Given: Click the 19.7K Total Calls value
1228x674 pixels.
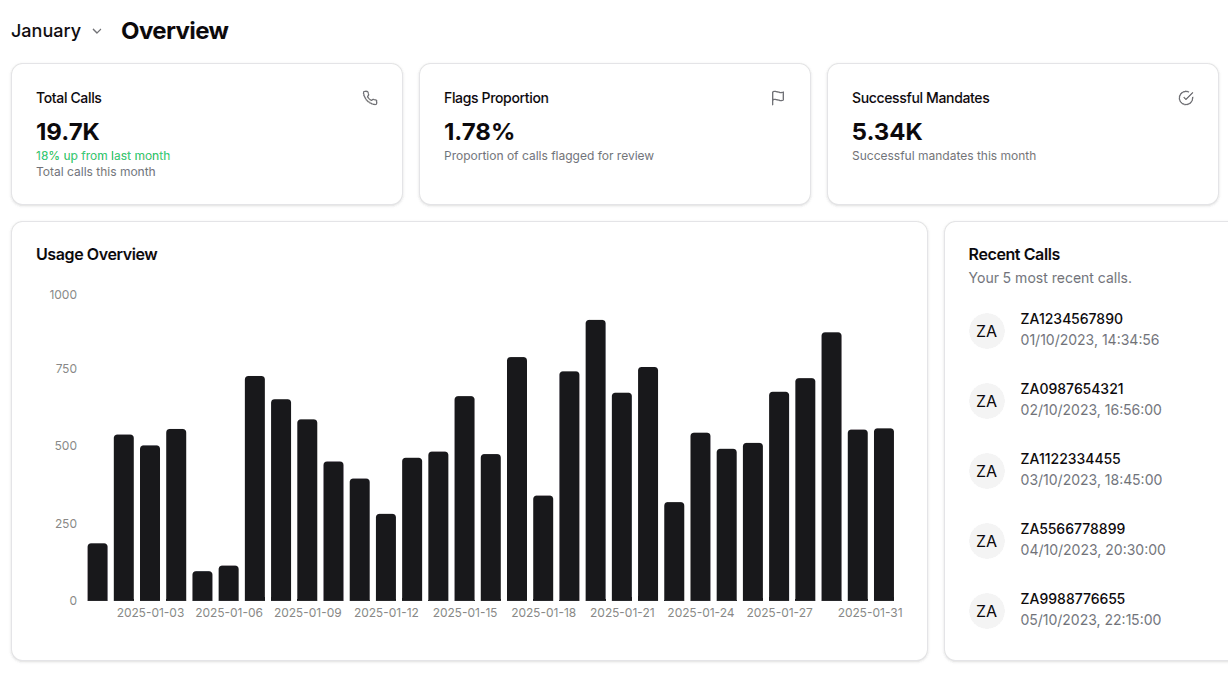Looking at the screenshot, I should (68, 132).
